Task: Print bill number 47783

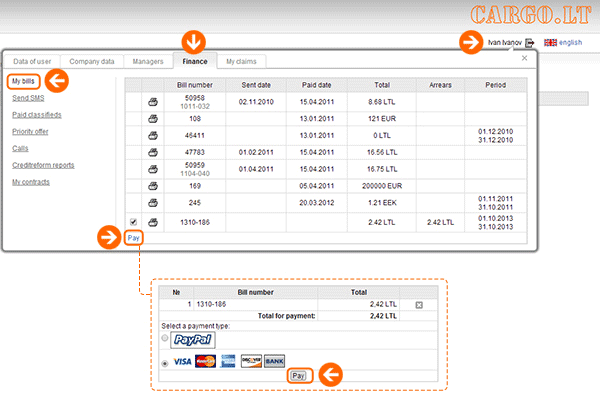Action: [153, 151]
